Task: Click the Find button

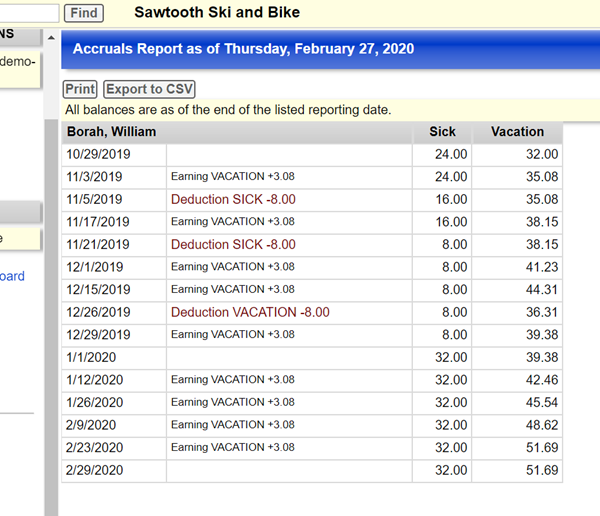Action: 84,13
